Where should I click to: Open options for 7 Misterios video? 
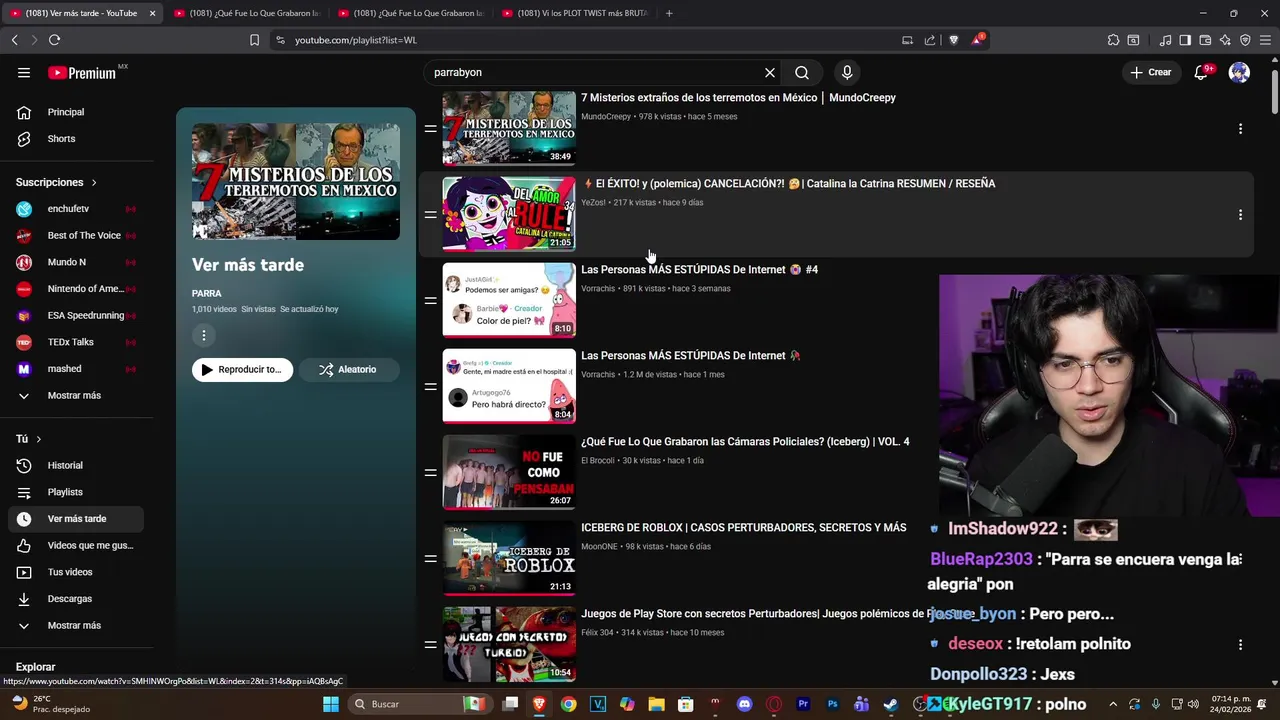tap(1240, 129)
